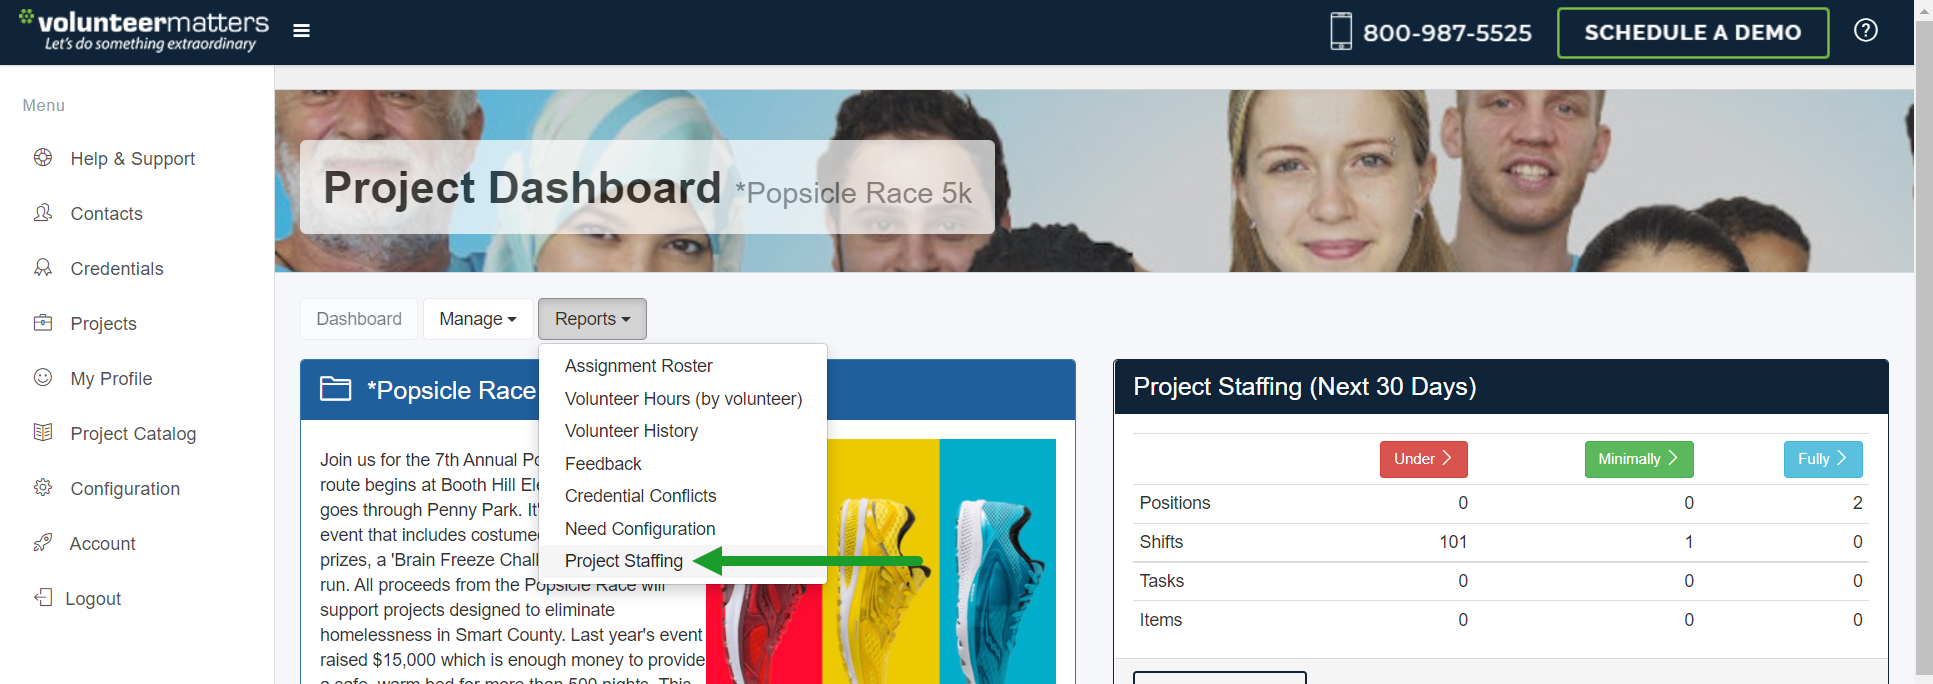Choose Assignment Roster from Reports menu
The height and width of the screenshot is (684, 1933).
point(639,366)
